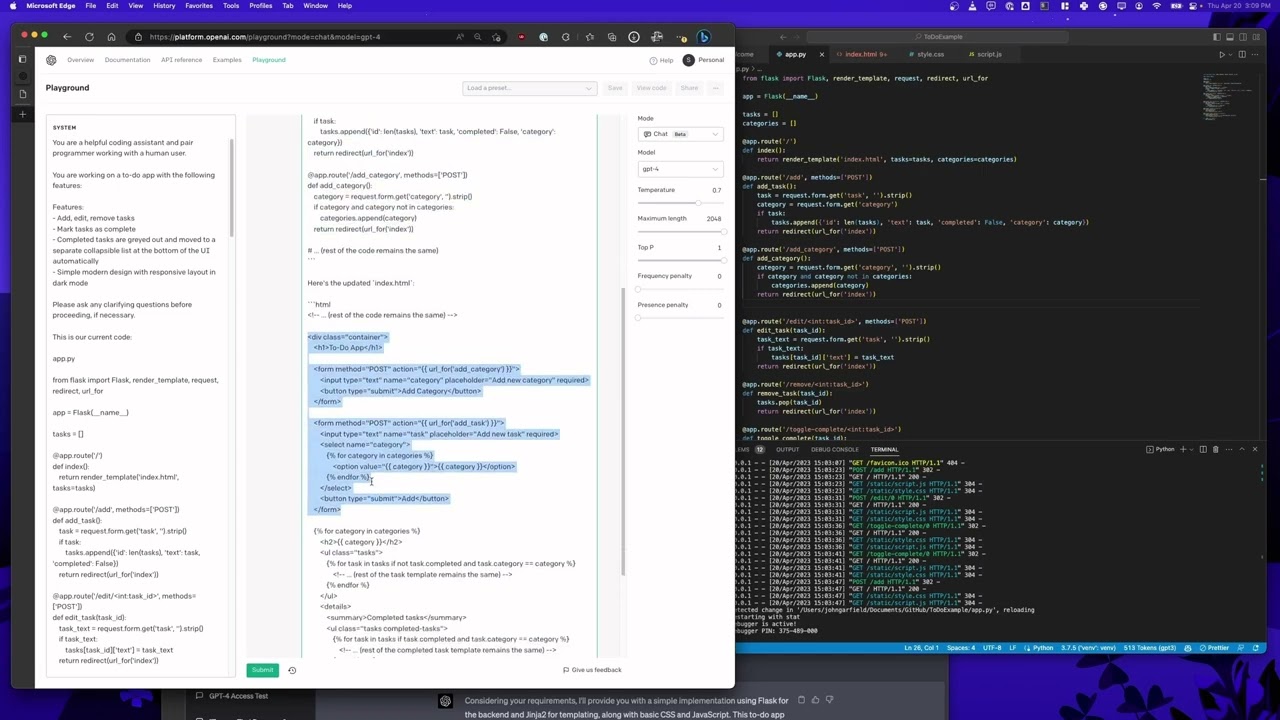Expand run options arrow next to play icon
Screen dimensions: 1280x720
(x=1230, y=54)
